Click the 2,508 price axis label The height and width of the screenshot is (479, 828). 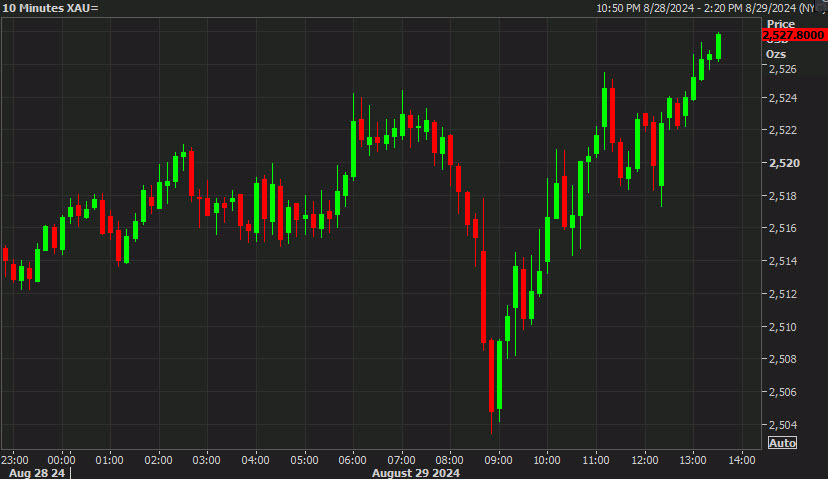pos(783,359)
